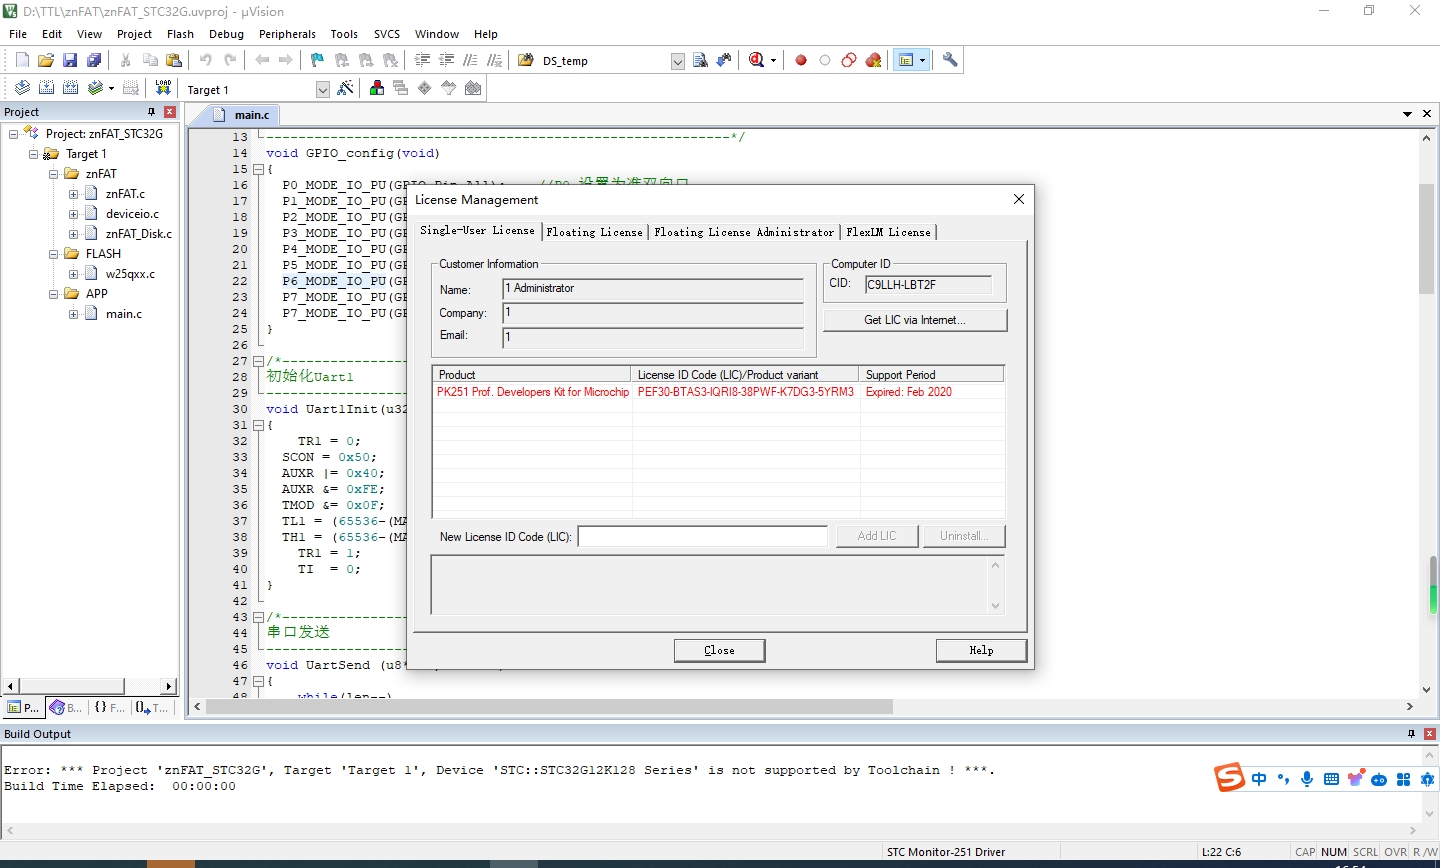Click the Select Software Packs icon

click(449, 88)
